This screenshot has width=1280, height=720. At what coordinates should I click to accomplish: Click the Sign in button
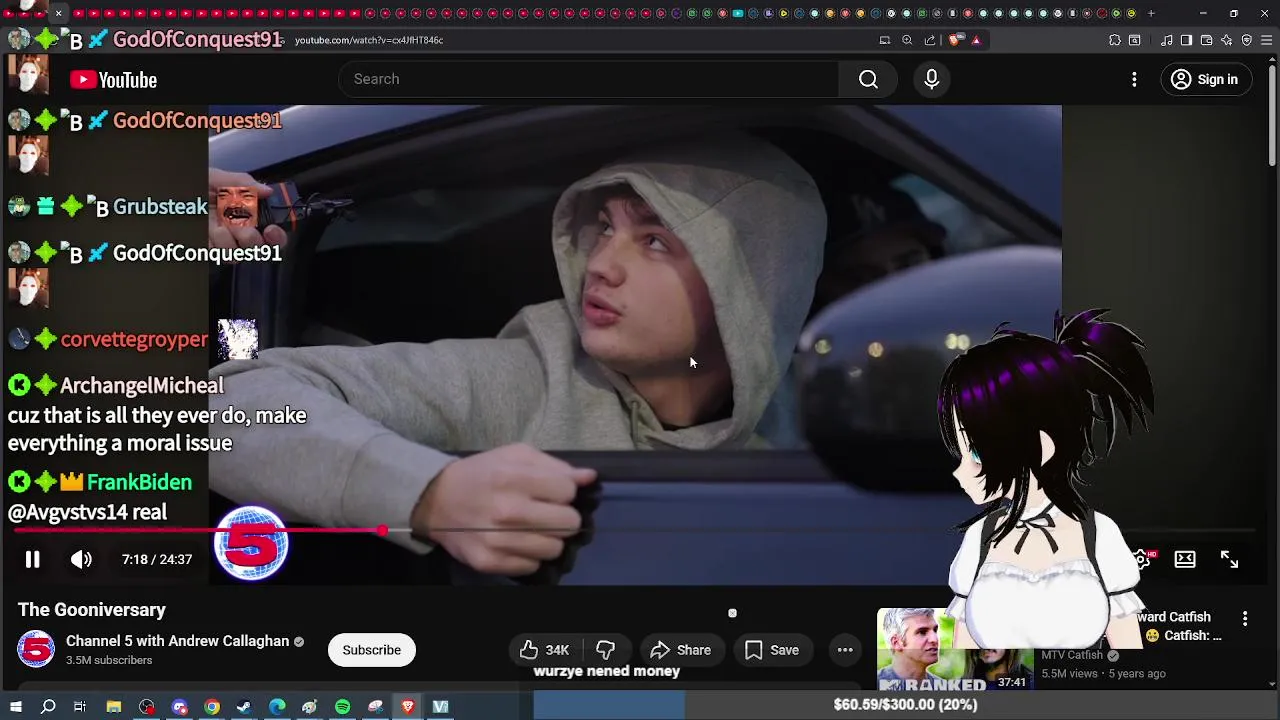[x=1205, y=79]
